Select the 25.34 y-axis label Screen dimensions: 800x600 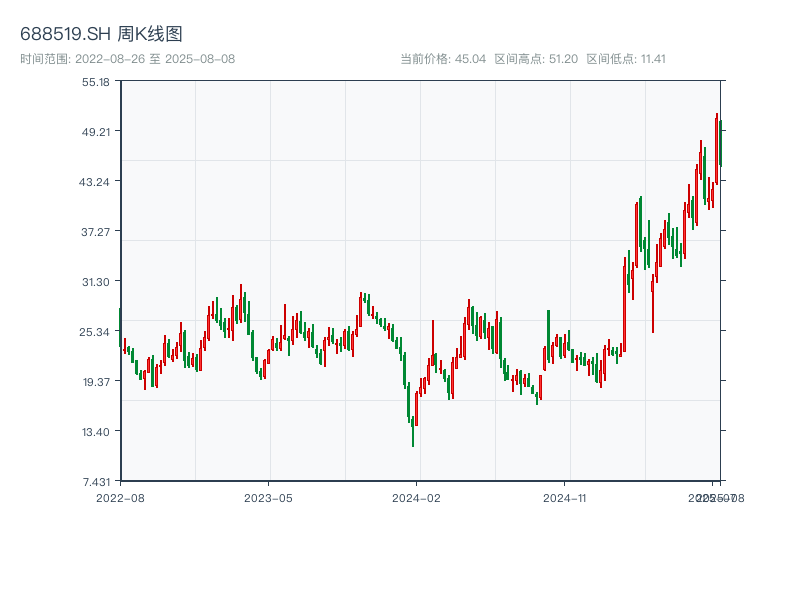(x=96, y=331)
